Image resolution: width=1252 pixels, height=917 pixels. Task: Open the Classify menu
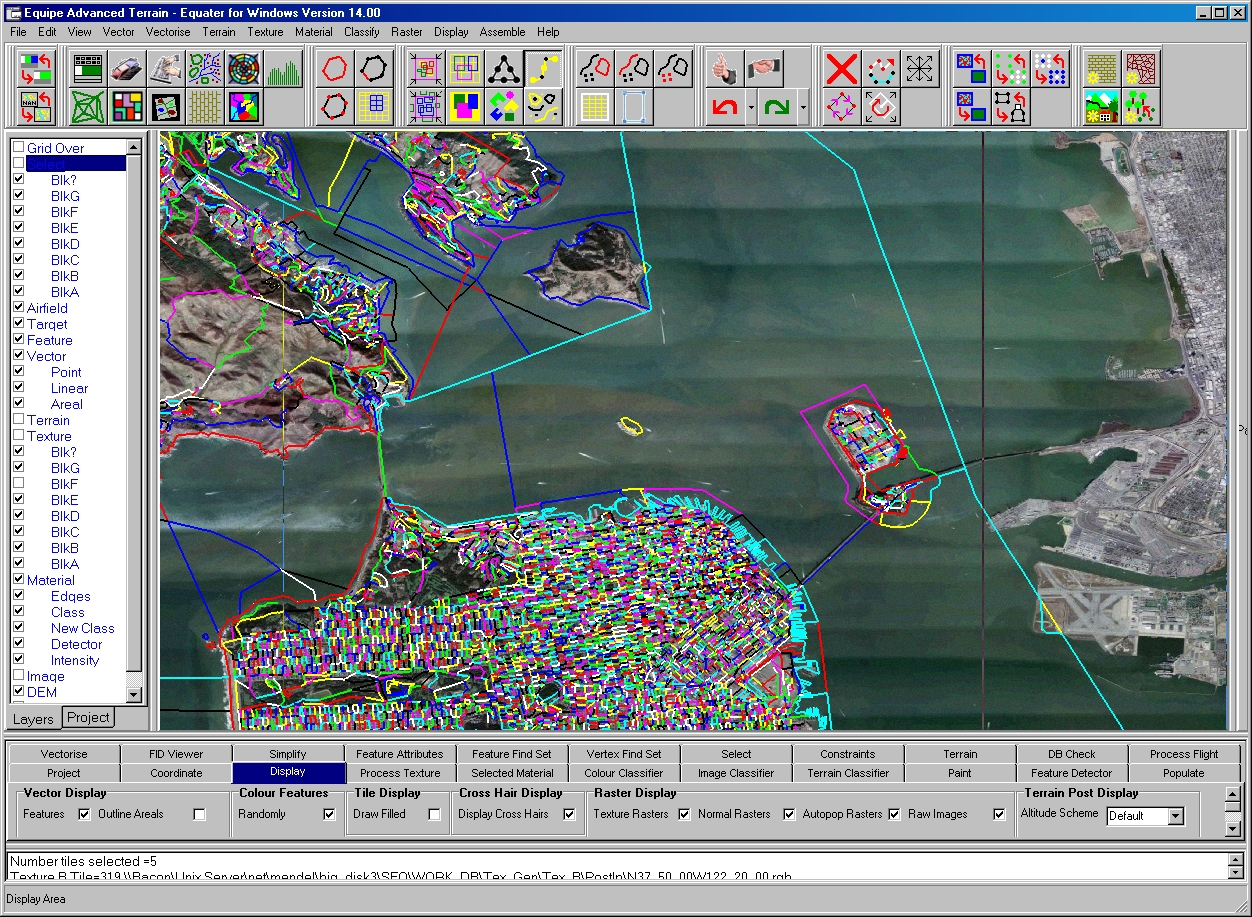(x=362, y=32)
